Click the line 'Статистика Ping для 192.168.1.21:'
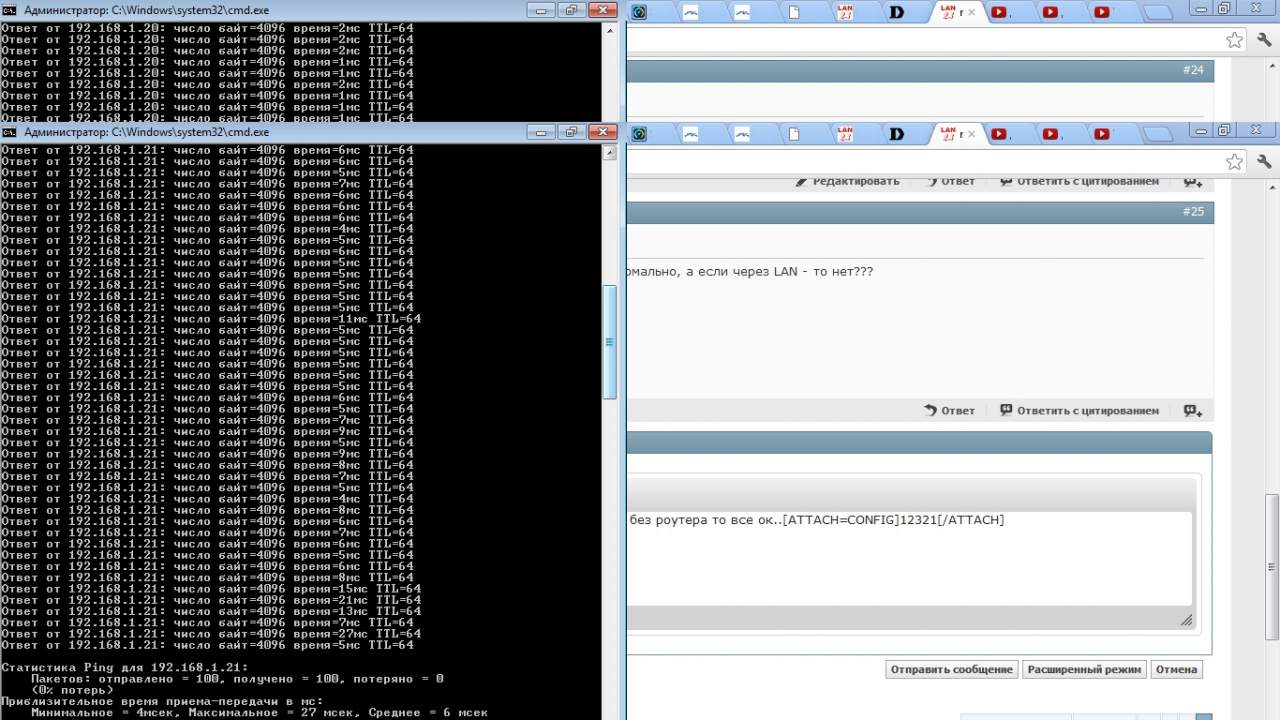This screenshot has height=720, width=1280. point(125,667)
